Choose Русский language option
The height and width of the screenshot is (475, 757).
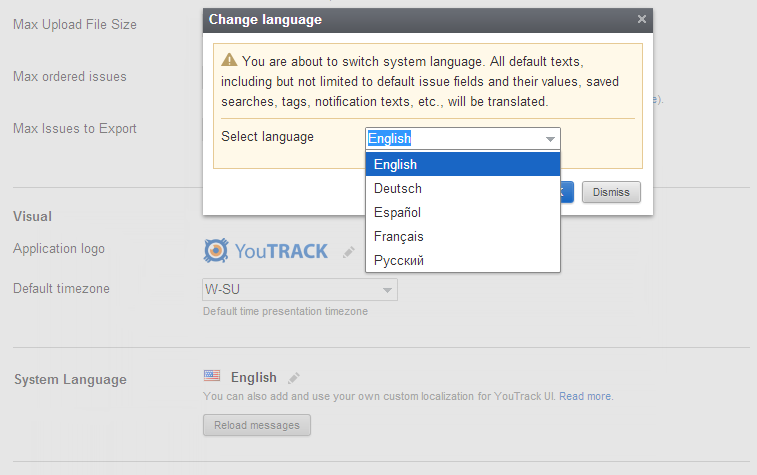[x=463, y=261]
